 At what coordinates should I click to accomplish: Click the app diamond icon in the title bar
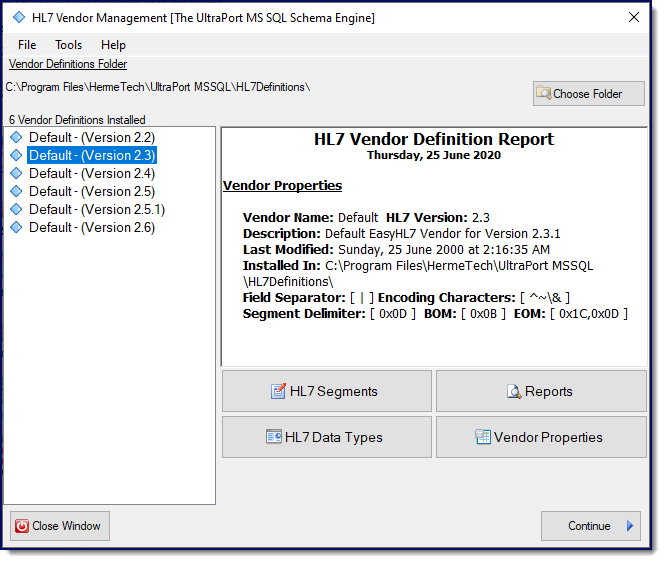tap(19, 17)
